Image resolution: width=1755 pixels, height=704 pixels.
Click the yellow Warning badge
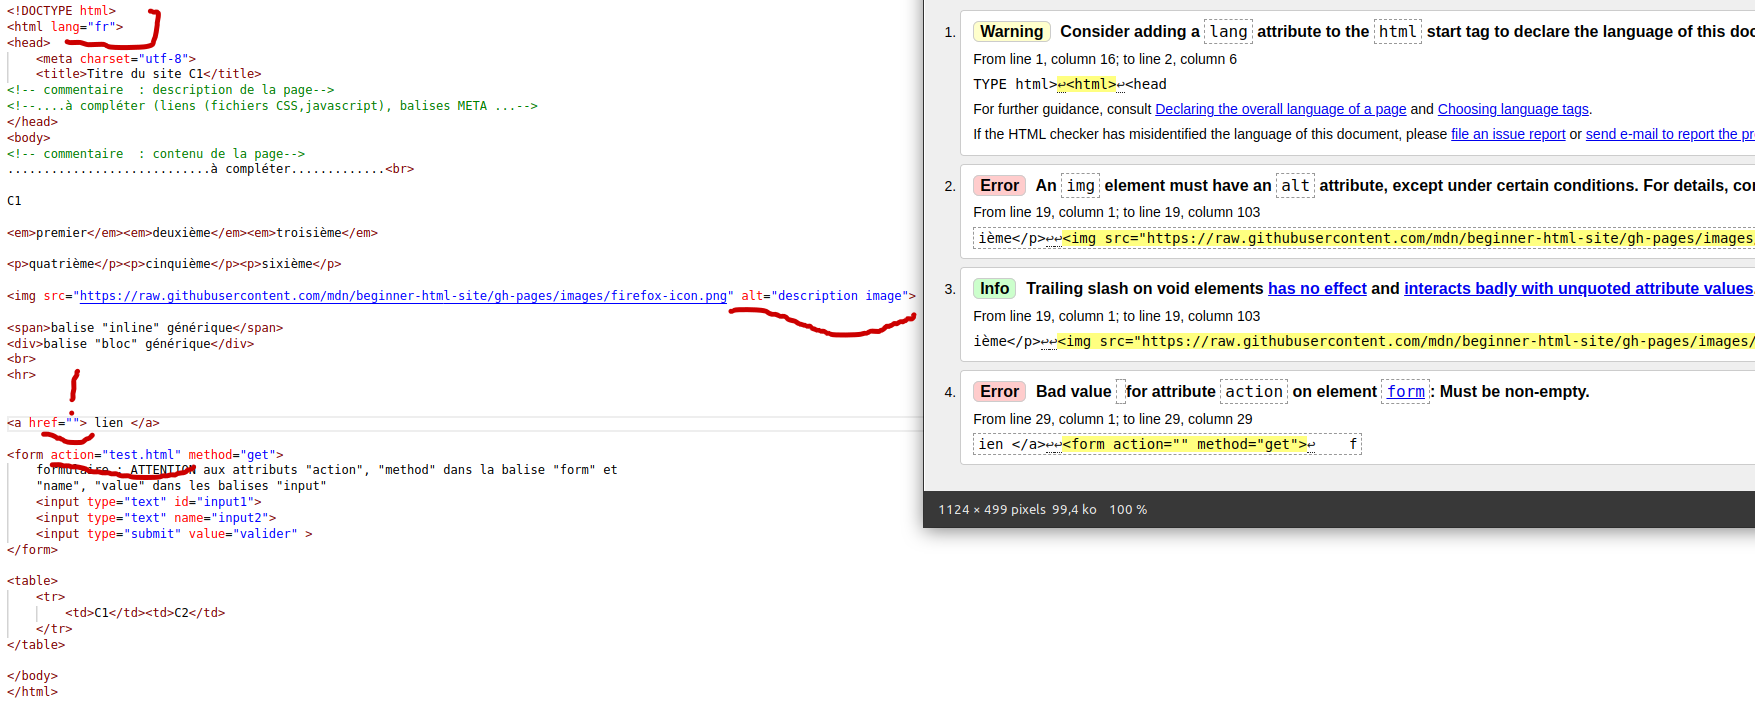tap(1011, 32)
